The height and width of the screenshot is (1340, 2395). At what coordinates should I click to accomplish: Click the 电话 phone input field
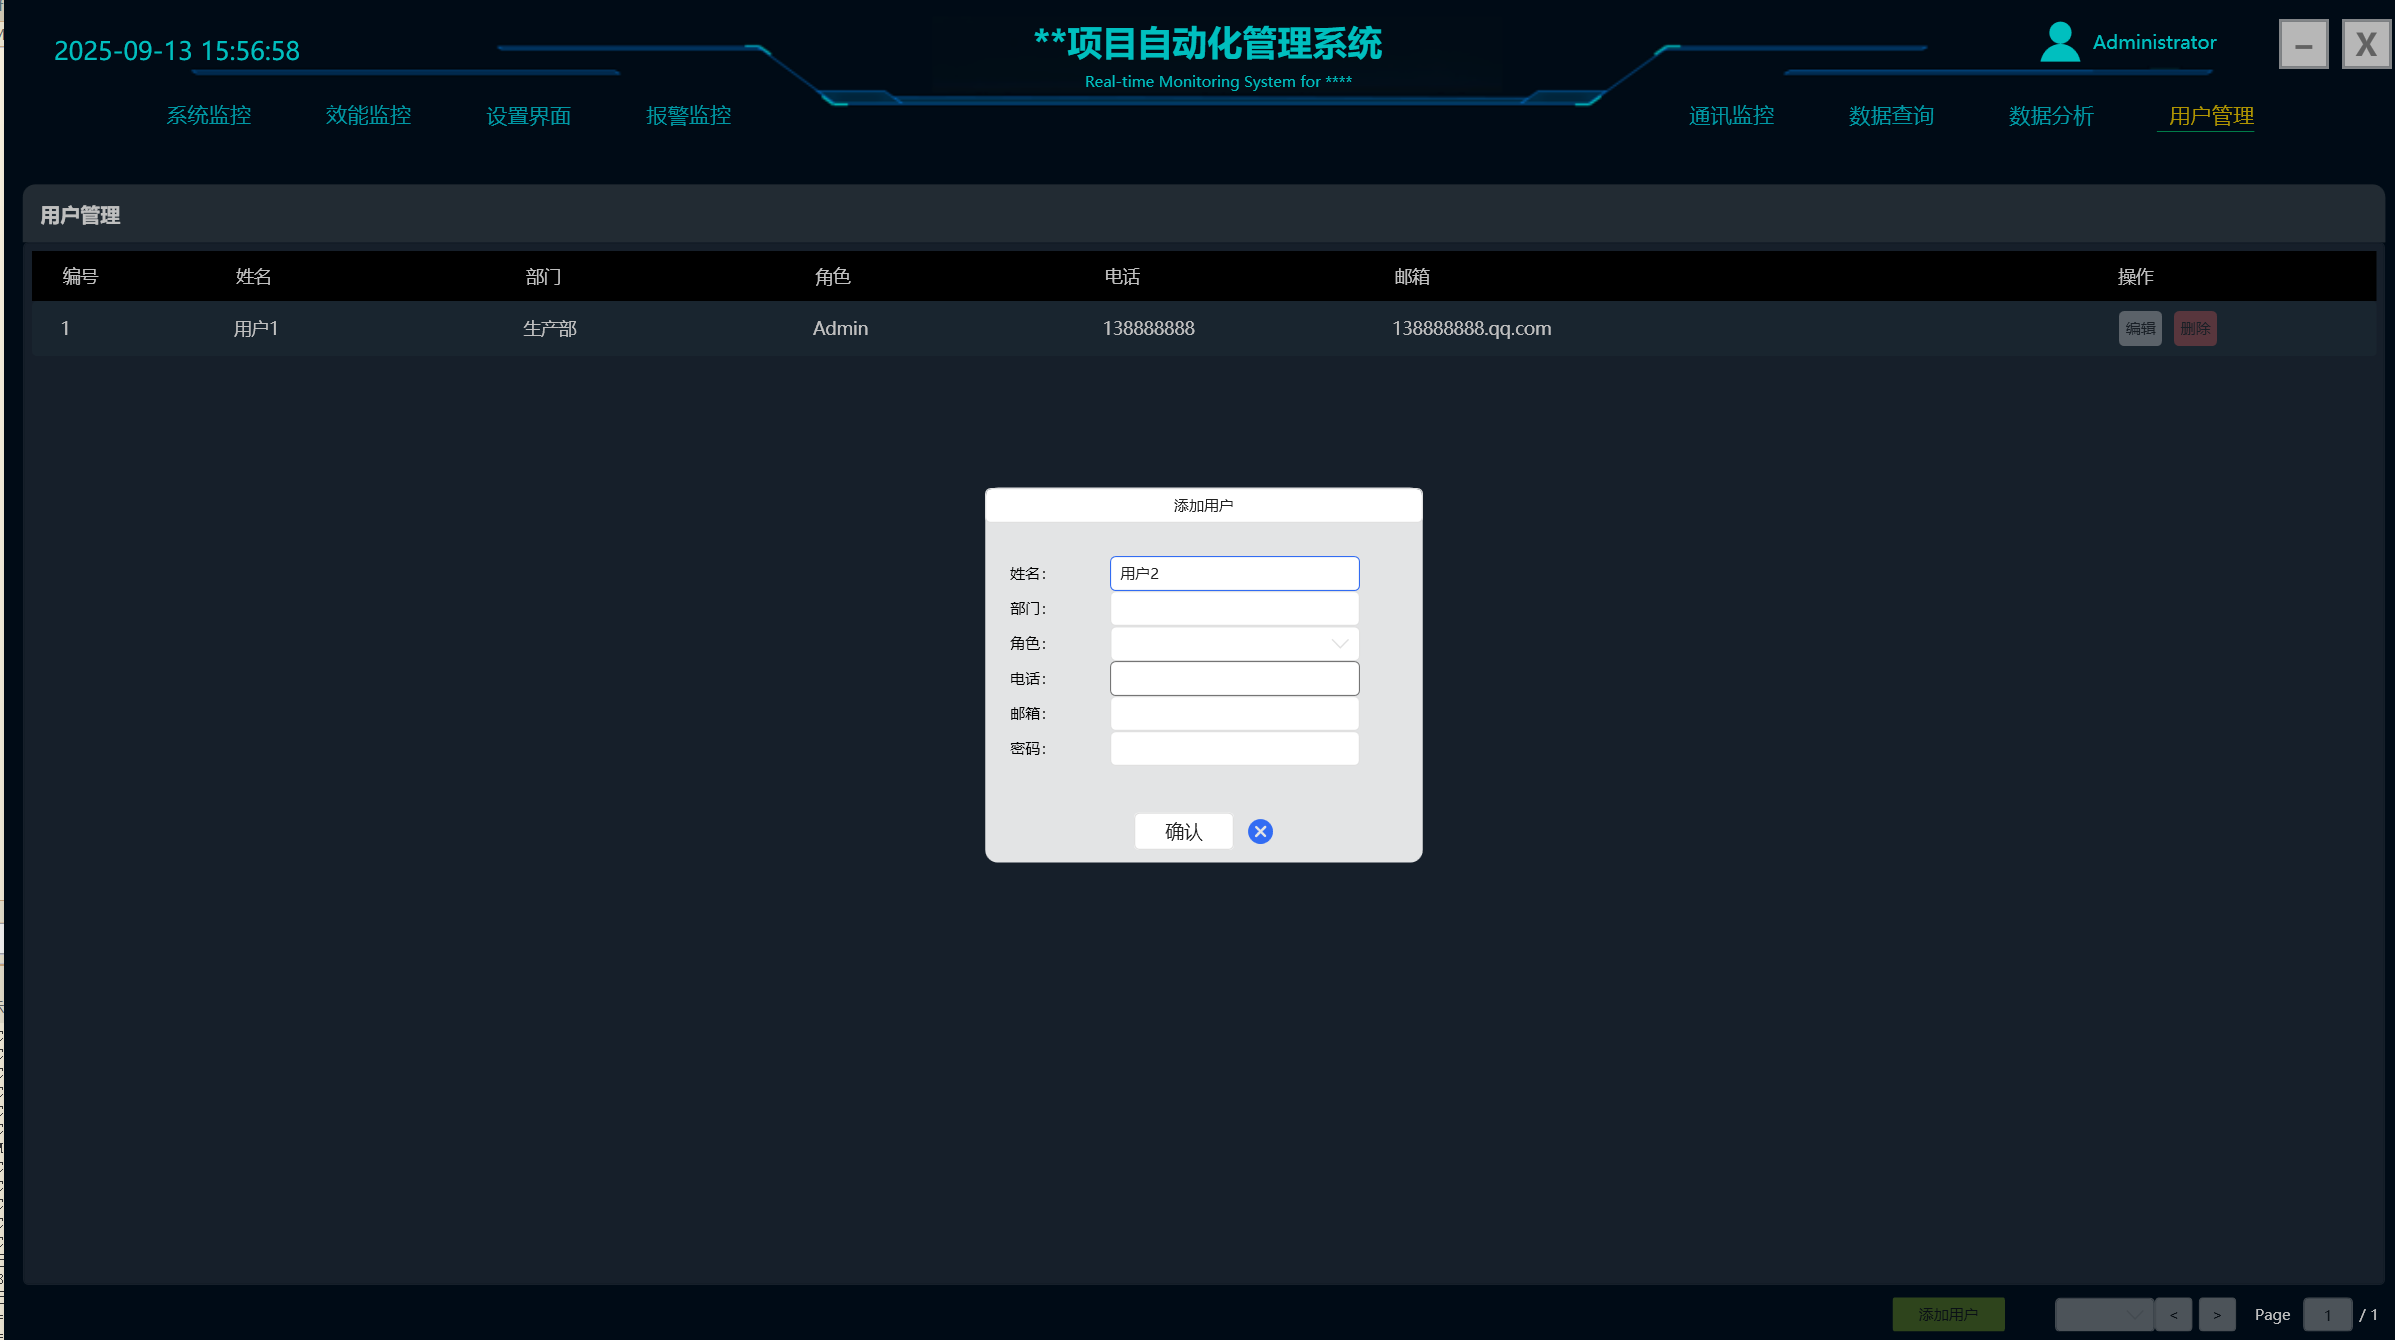[x=1234, y=678]
